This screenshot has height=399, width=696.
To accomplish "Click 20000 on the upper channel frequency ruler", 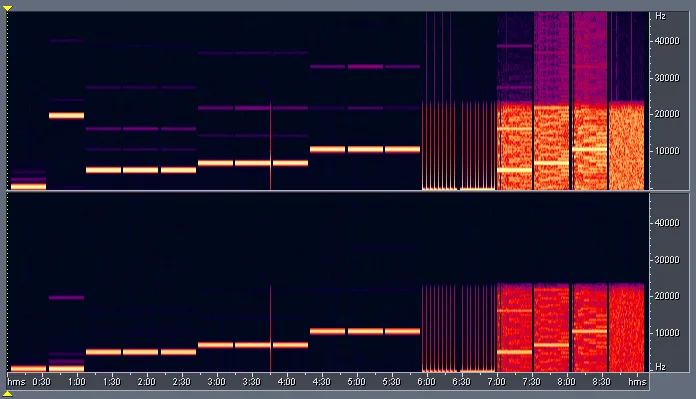I will pyautogui.click(x=667, y=114).
